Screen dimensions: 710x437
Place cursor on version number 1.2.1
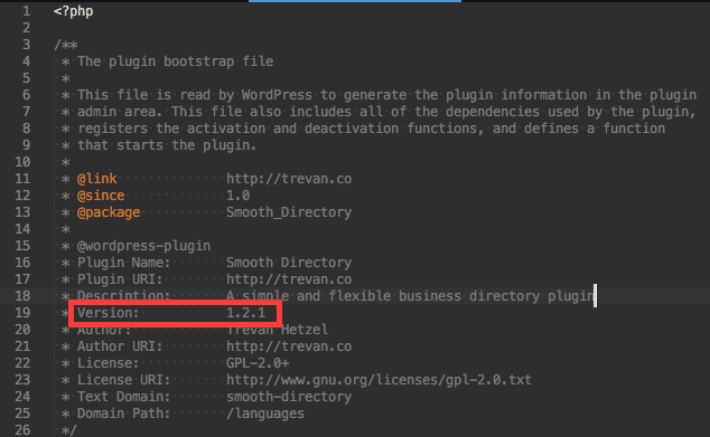tap(246, 312)
